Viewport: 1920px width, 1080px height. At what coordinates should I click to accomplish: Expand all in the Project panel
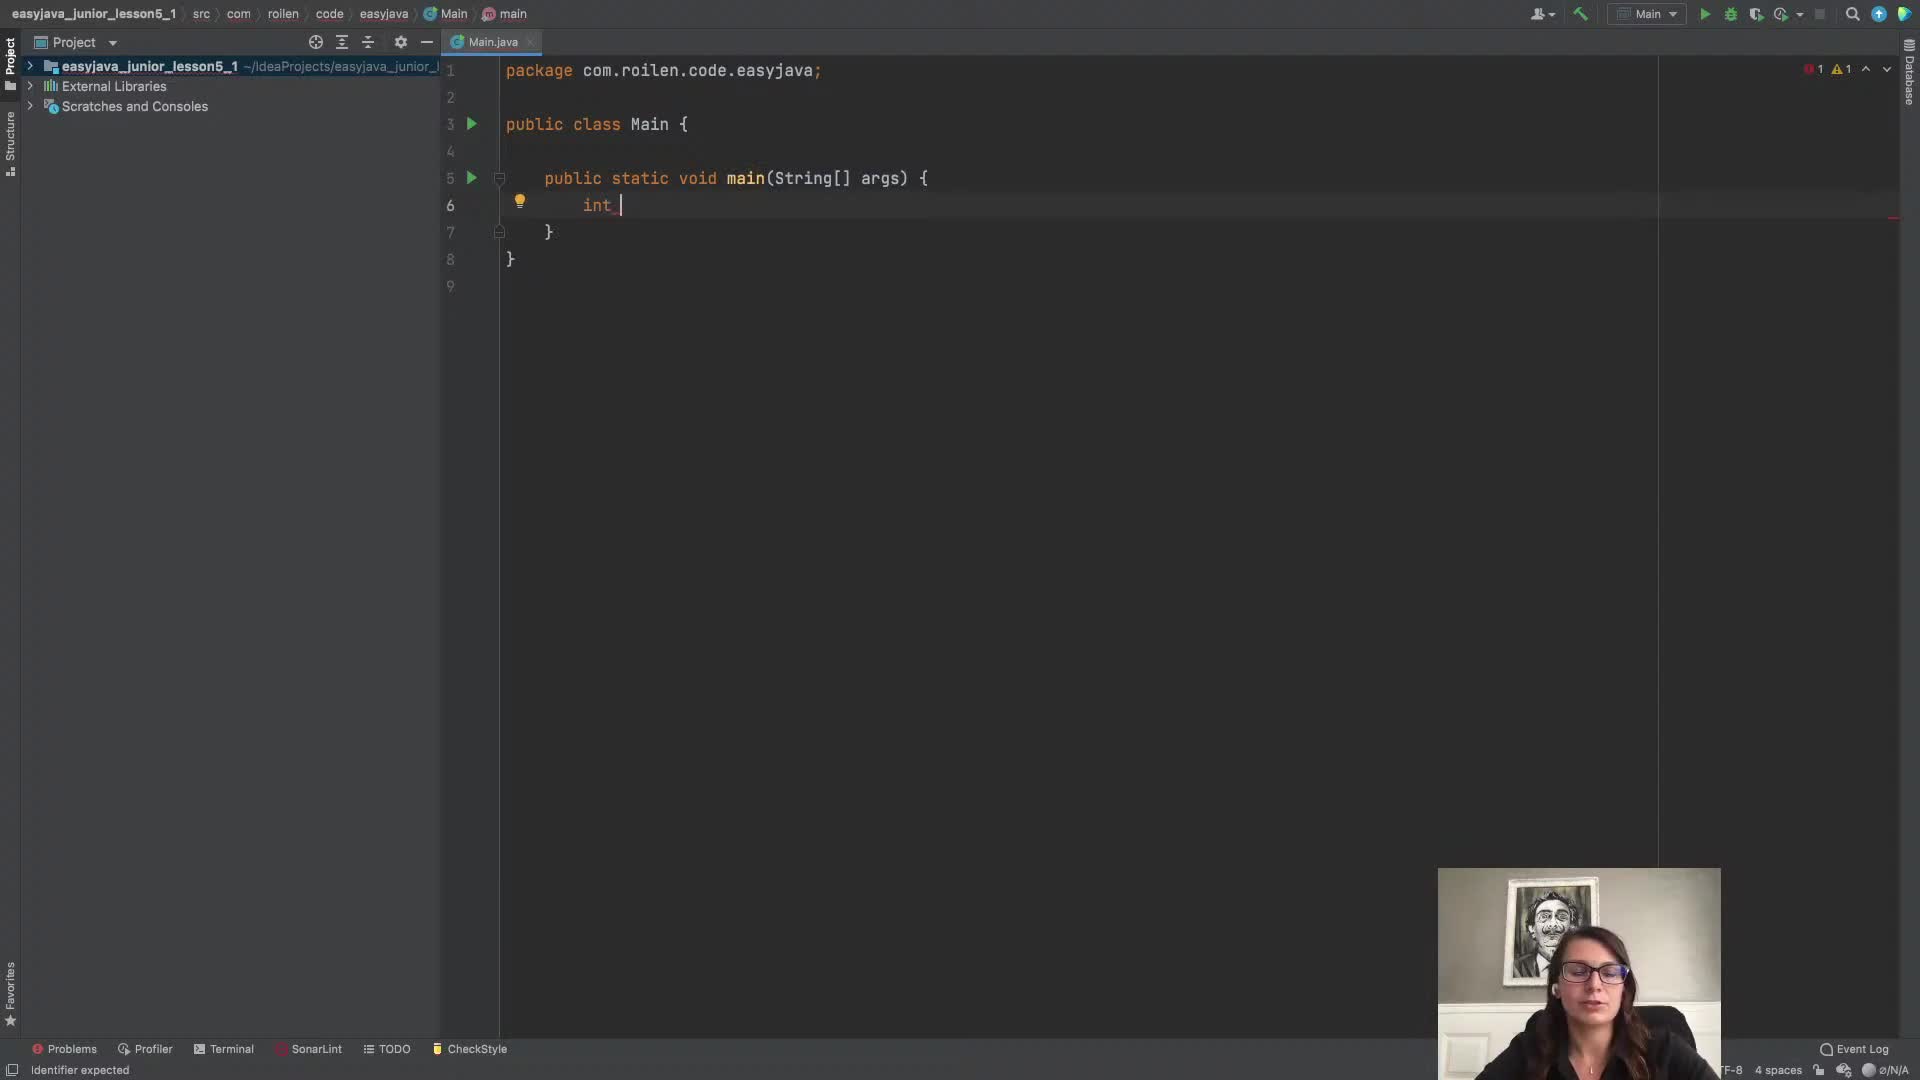click(x=342, y=42)
